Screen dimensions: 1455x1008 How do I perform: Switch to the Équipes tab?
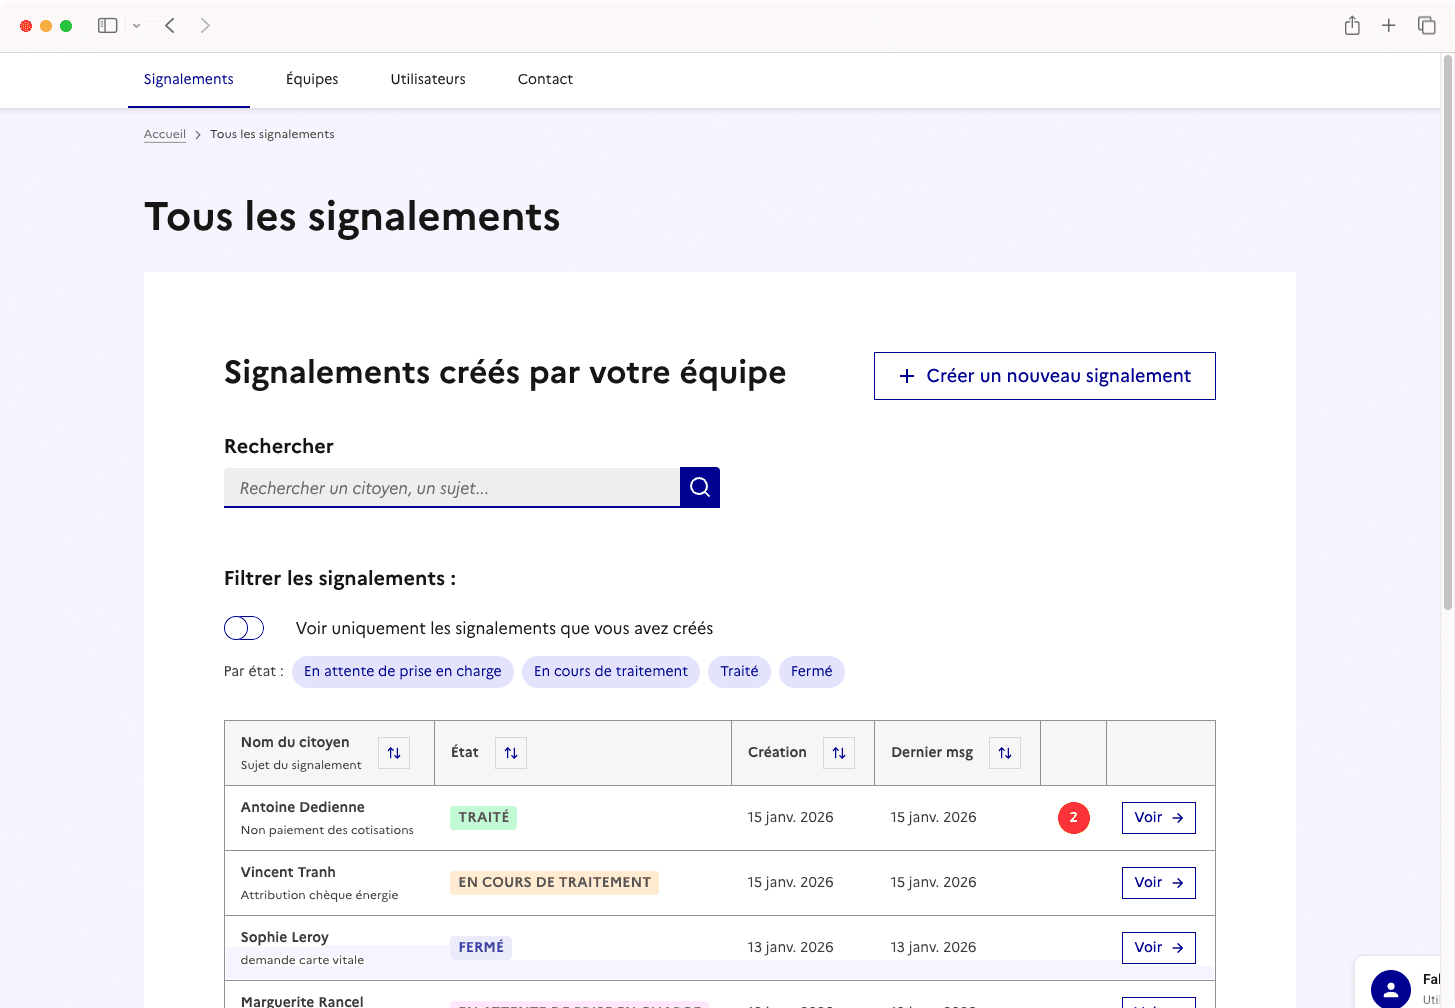point(311,79)
